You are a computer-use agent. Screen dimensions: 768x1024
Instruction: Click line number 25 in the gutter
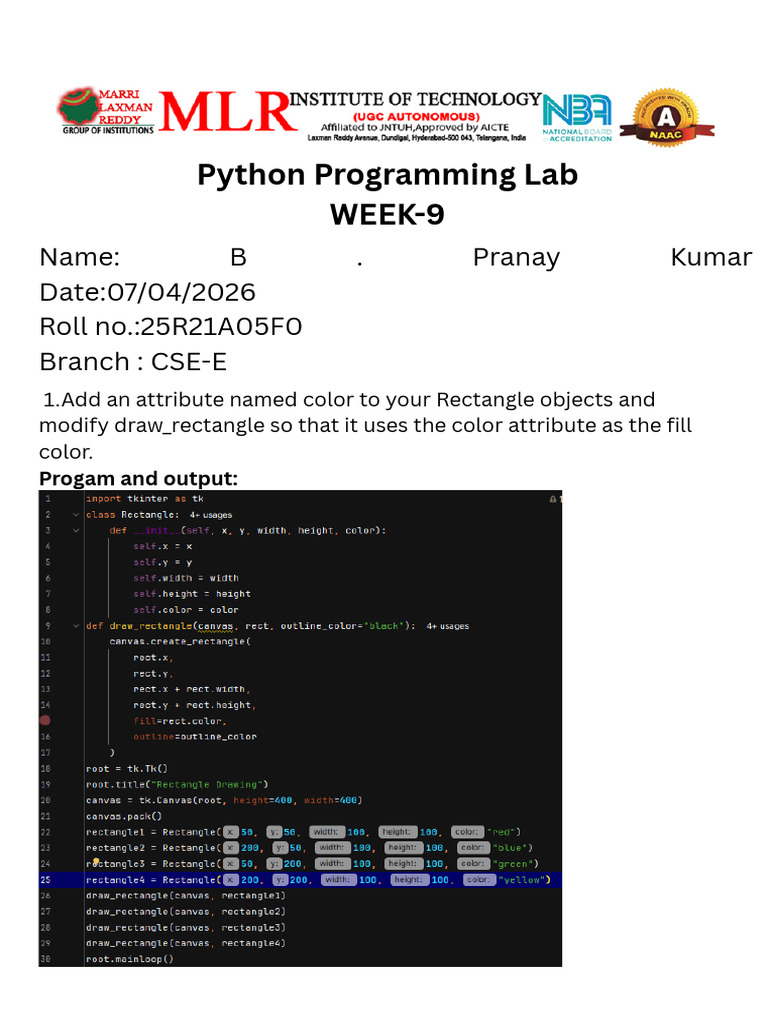click(46, 880)
